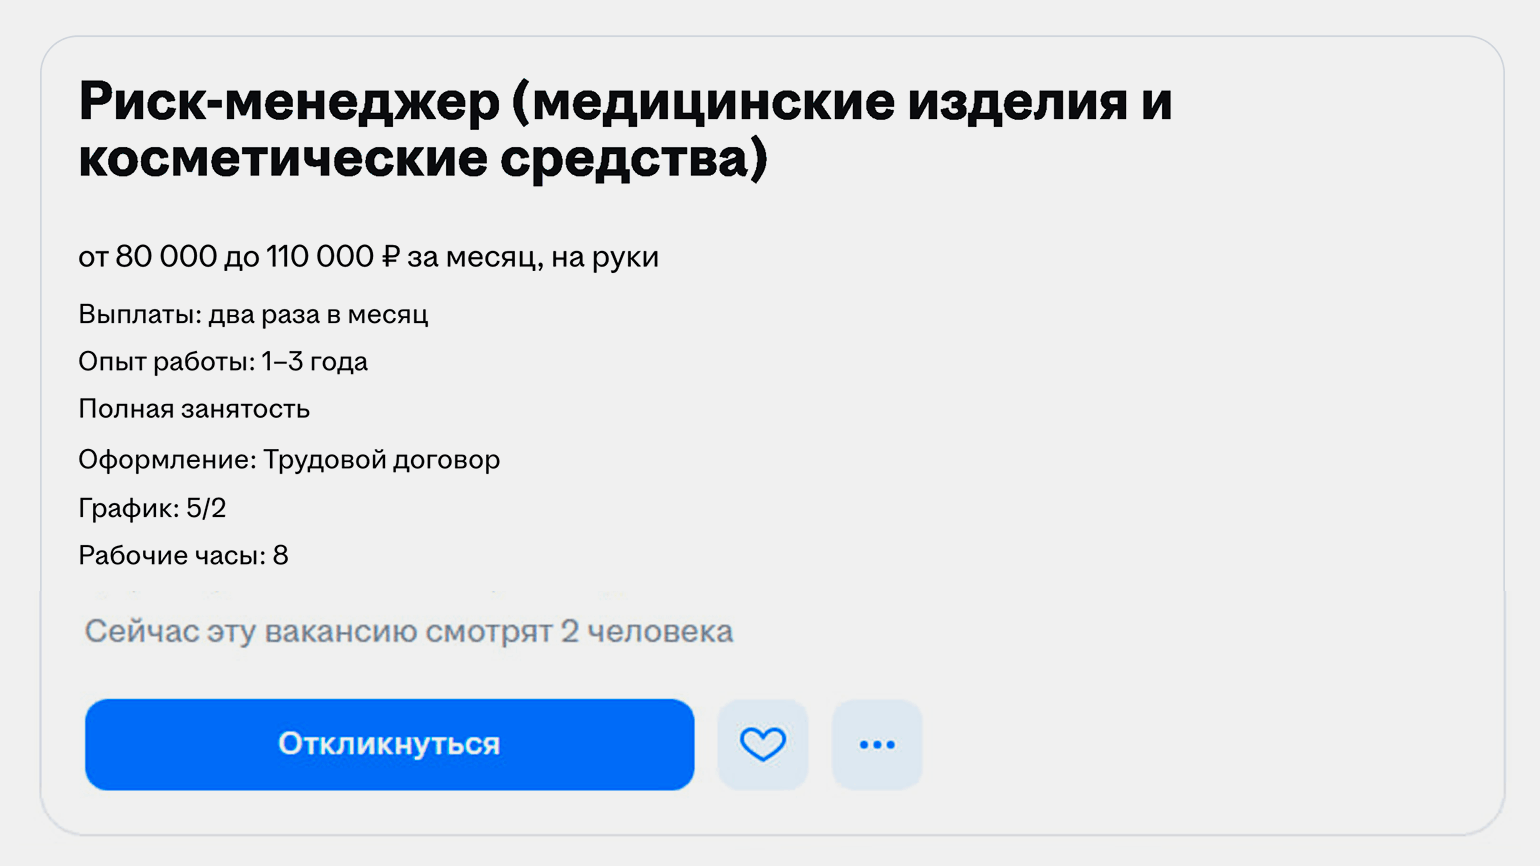Image resolution: width=1540 pixels, height=866 pixels.
Task: Click "два раза в месяц" payout value
Action: tap(318, 314)
